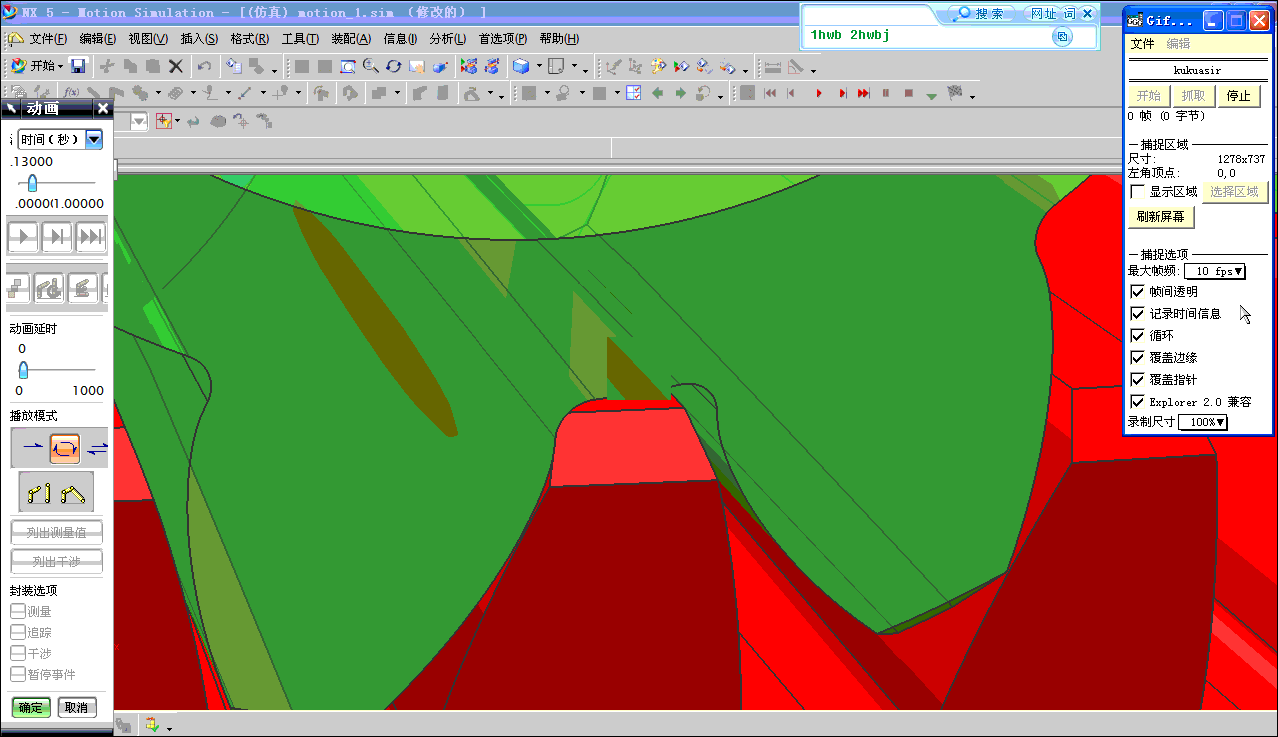Click the green left arrow icon
Viewport: 1278px width, 737px height.
657,93
